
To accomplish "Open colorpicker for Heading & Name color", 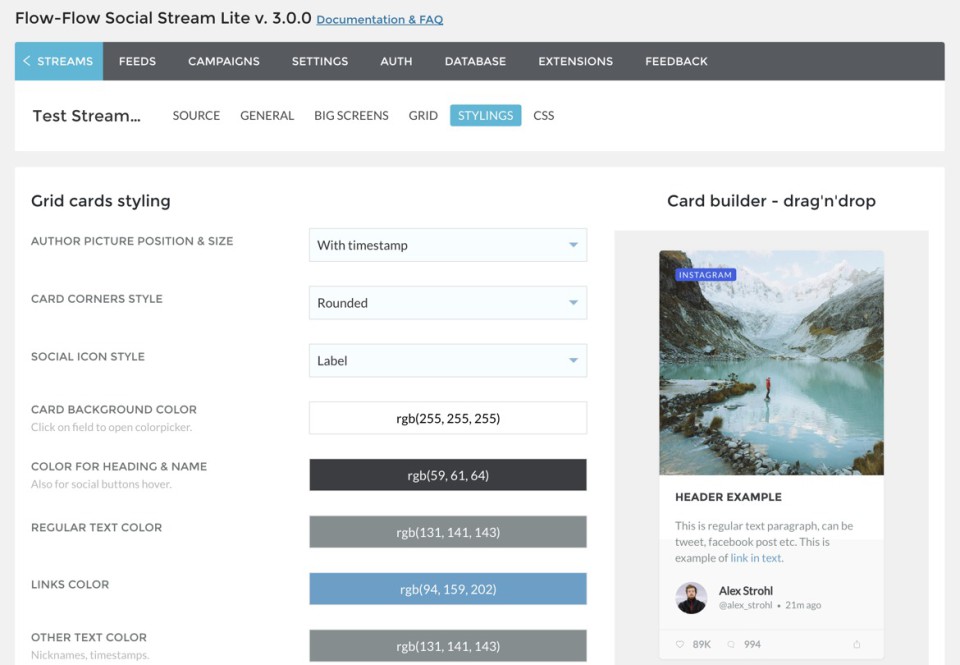I will coord(447,475).
